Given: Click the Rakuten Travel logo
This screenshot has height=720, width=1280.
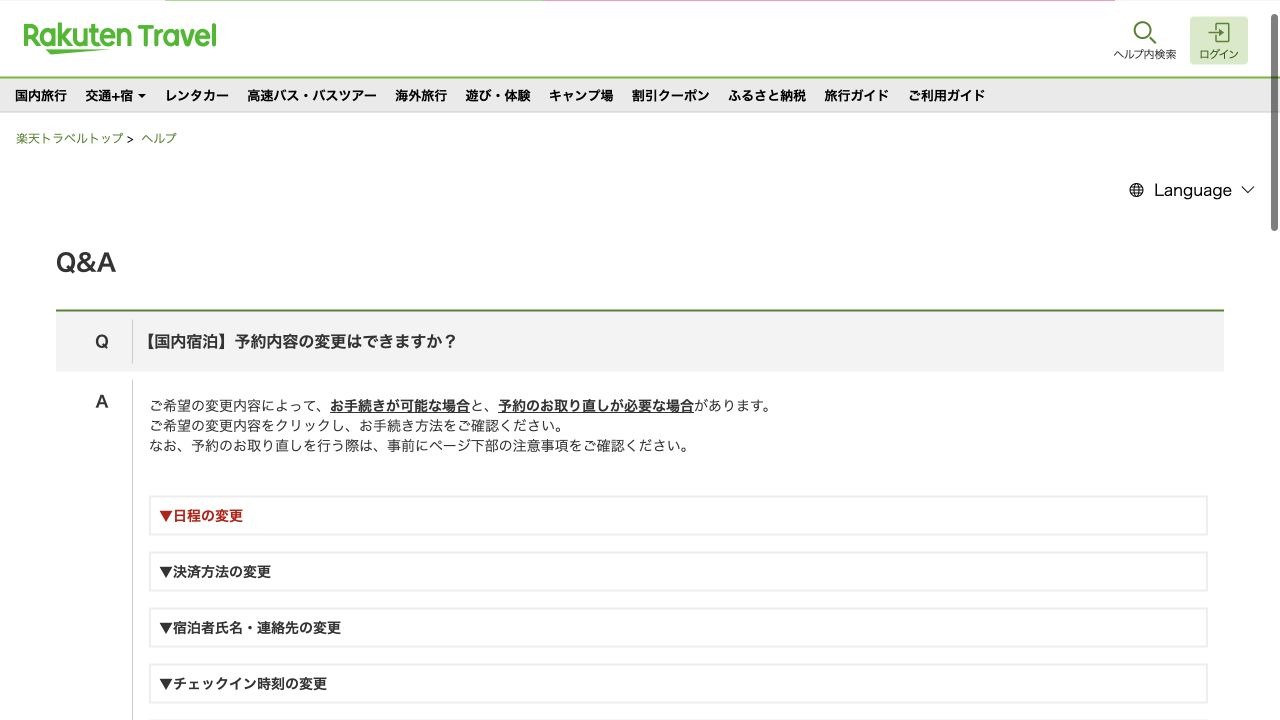Looking at the screenshot, I should (x=120, y=37).
